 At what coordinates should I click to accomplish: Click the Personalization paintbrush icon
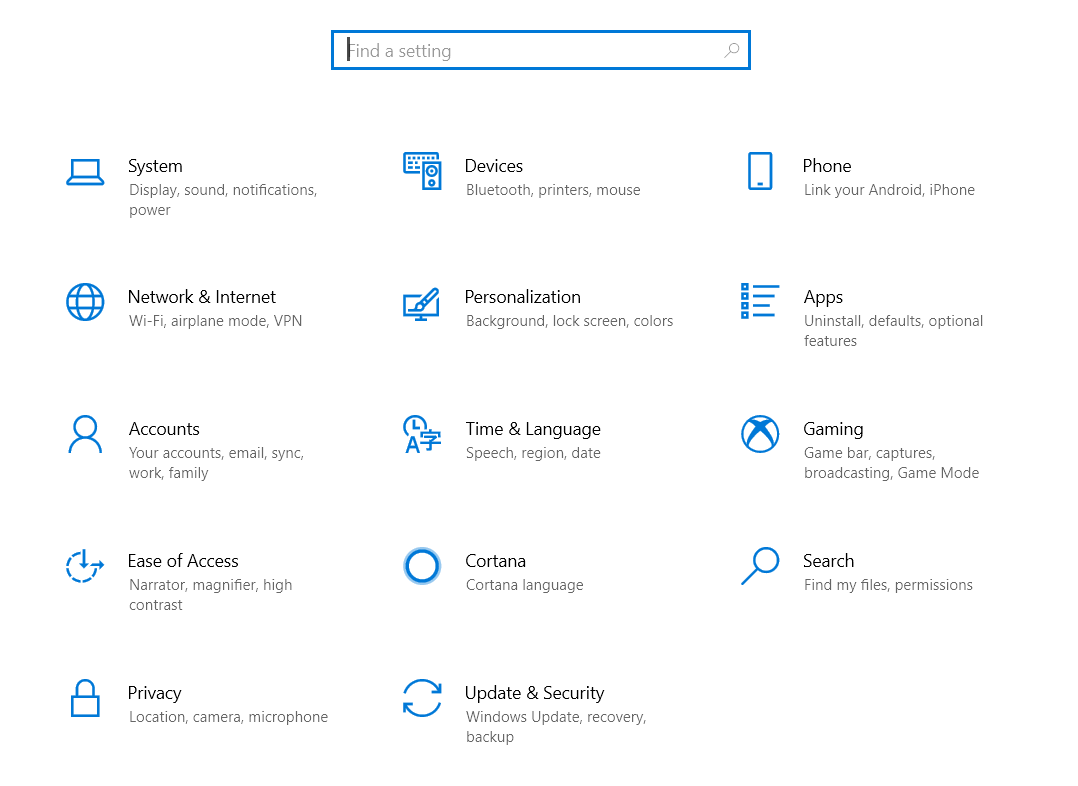[x=421, y=304]
